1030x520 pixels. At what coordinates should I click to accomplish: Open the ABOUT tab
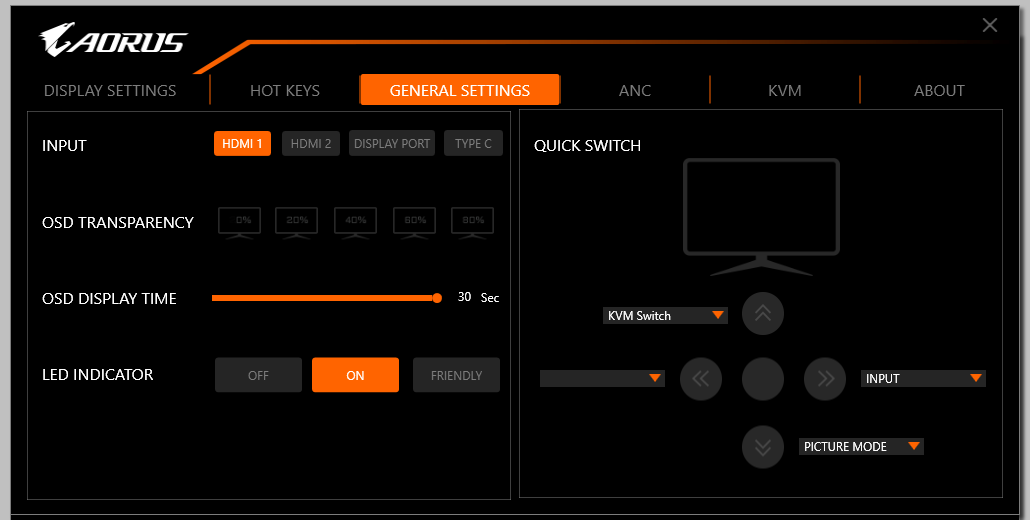point(939,91)
